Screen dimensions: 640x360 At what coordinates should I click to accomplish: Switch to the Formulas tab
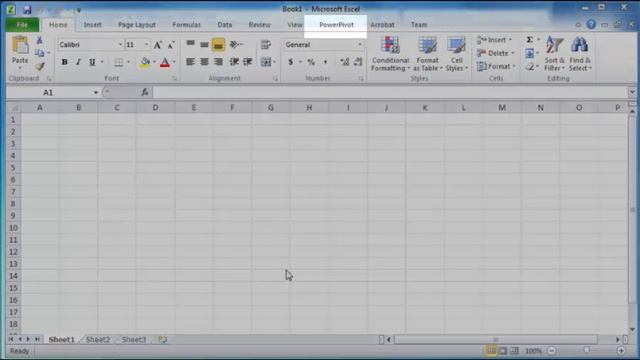pyautogui.click(x=187, y=25)
